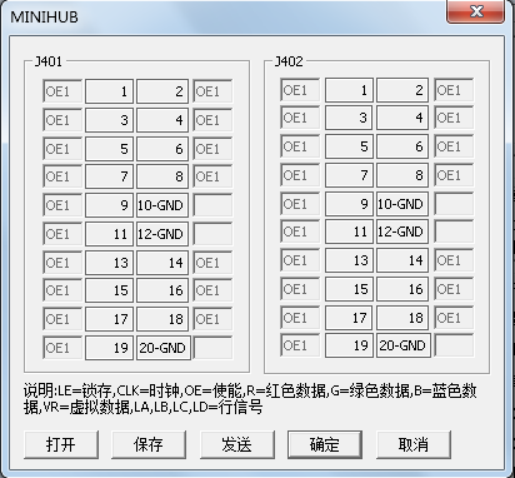Click the 发送 (Send) button
This screenshot has width=515, height=478.
point(237,445)
